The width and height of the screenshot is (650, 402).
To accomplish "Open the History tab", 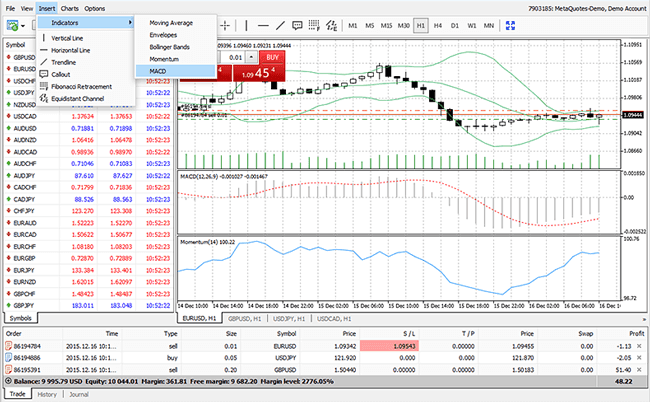I will click(x=47, y=395).
